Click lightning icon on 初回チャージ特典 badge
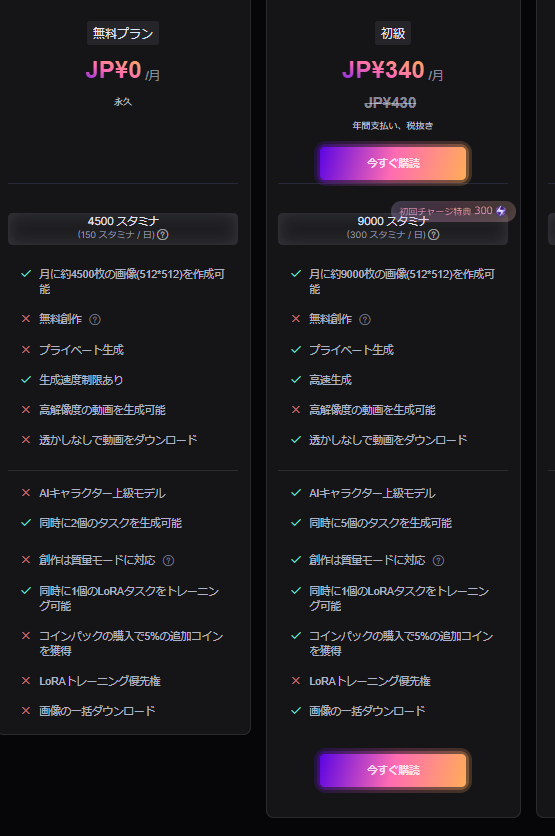This screenshot has height=836, width=555. [x=501, y=211]
